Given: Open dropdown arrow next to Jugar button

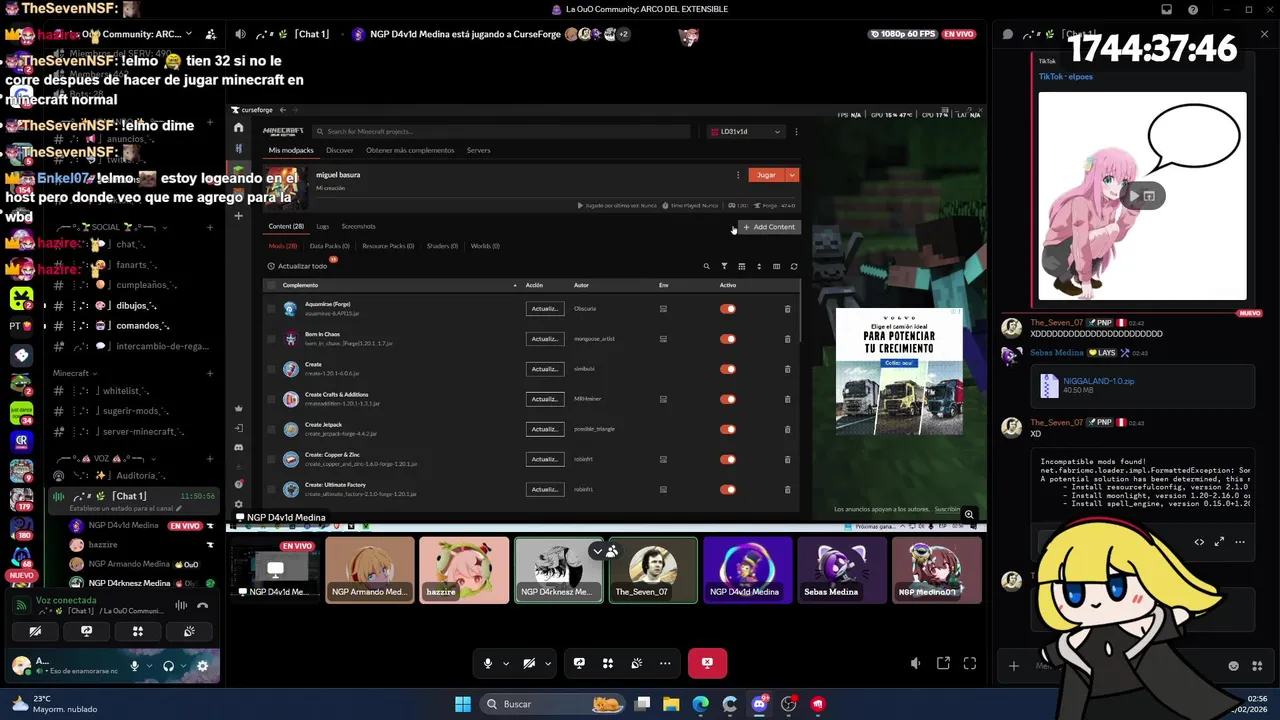Looking at the screenshot, I should point(792,175).
